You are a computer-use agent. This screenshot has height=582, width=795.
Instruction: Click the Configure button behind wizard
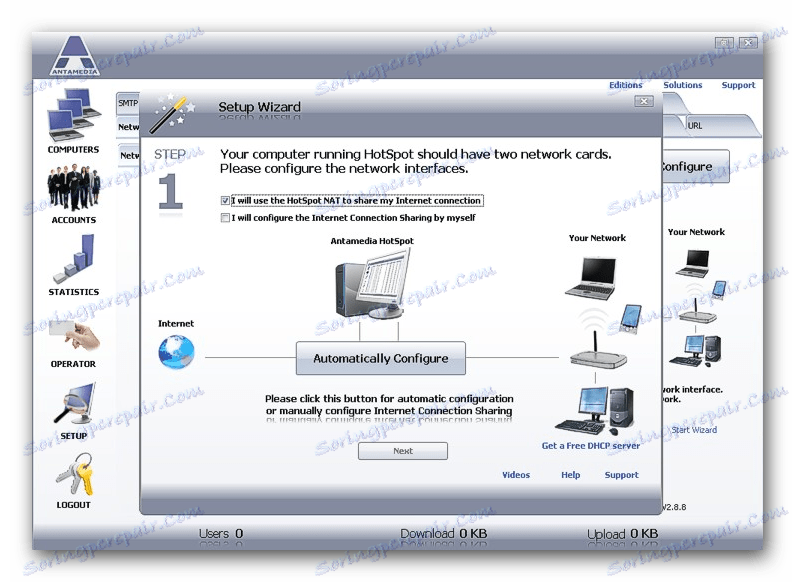pyautogui.click(x=696, y=166)
